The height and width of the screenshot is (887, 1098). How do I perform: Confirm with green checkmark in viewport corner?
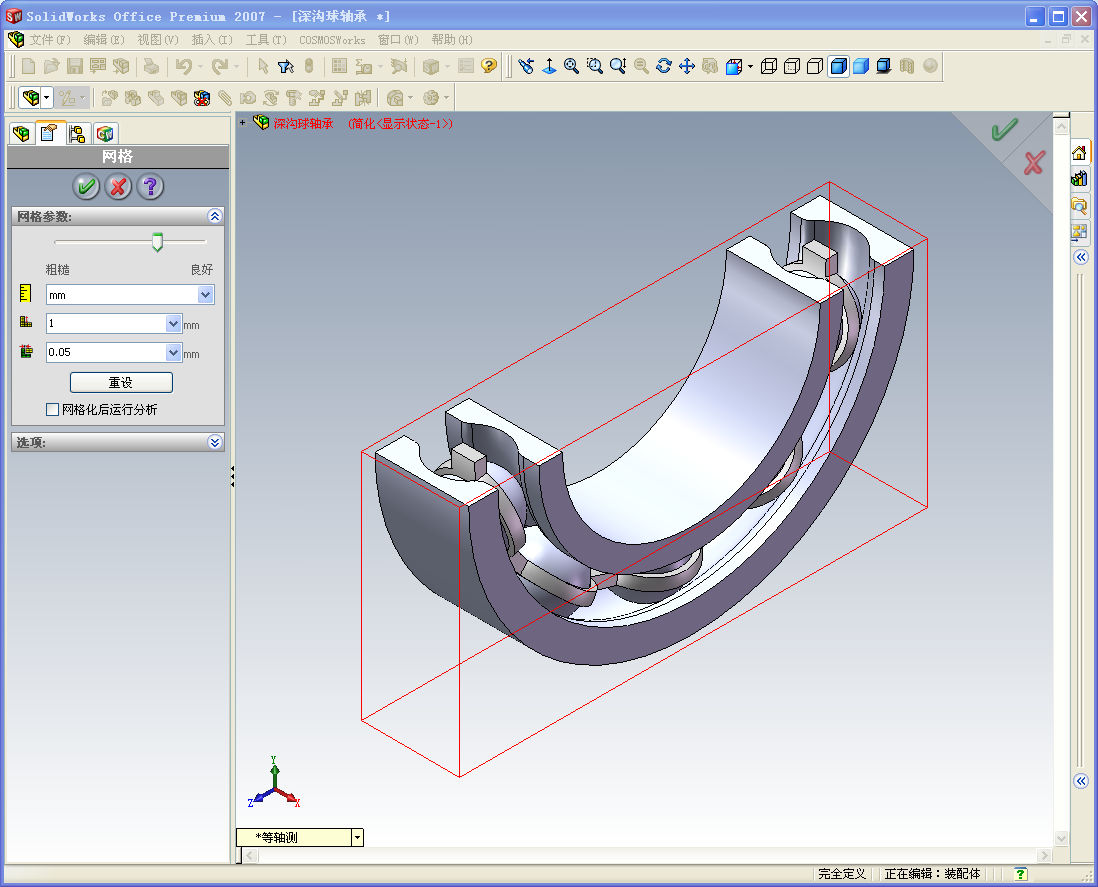coord(1004,130)
